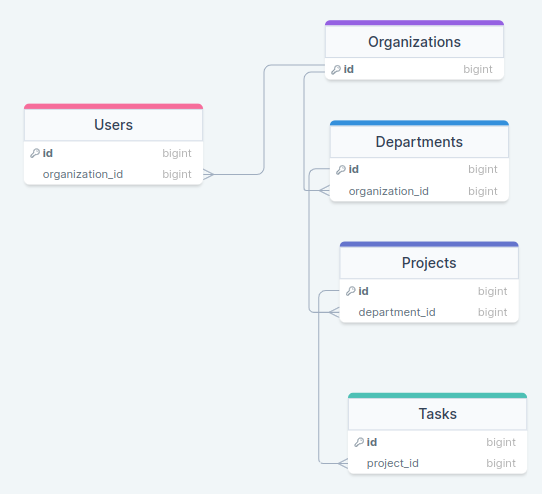Click project_id field in Tasks table
This screenshot has height=494, width=542.
438,463
